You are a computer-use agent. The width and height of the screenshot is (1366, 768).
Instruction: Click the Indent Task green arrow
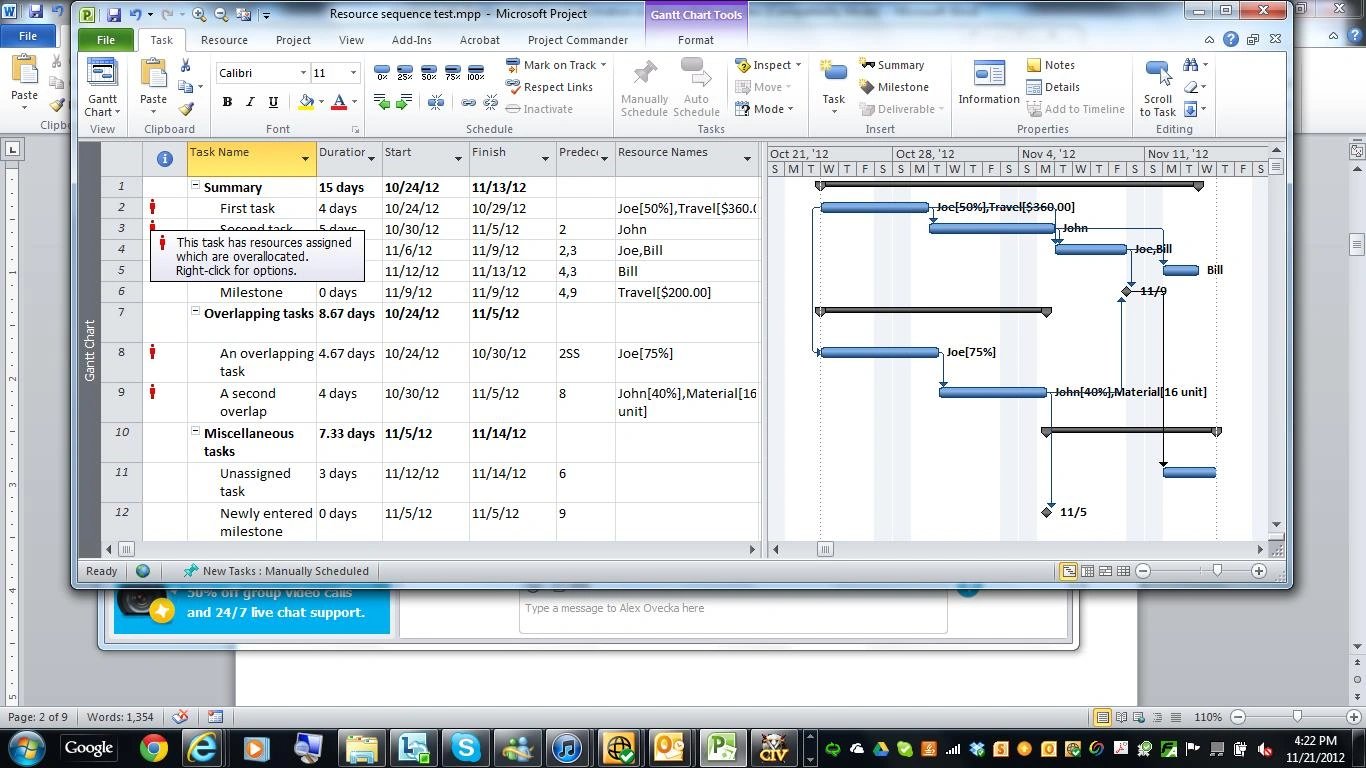(404, 102)
